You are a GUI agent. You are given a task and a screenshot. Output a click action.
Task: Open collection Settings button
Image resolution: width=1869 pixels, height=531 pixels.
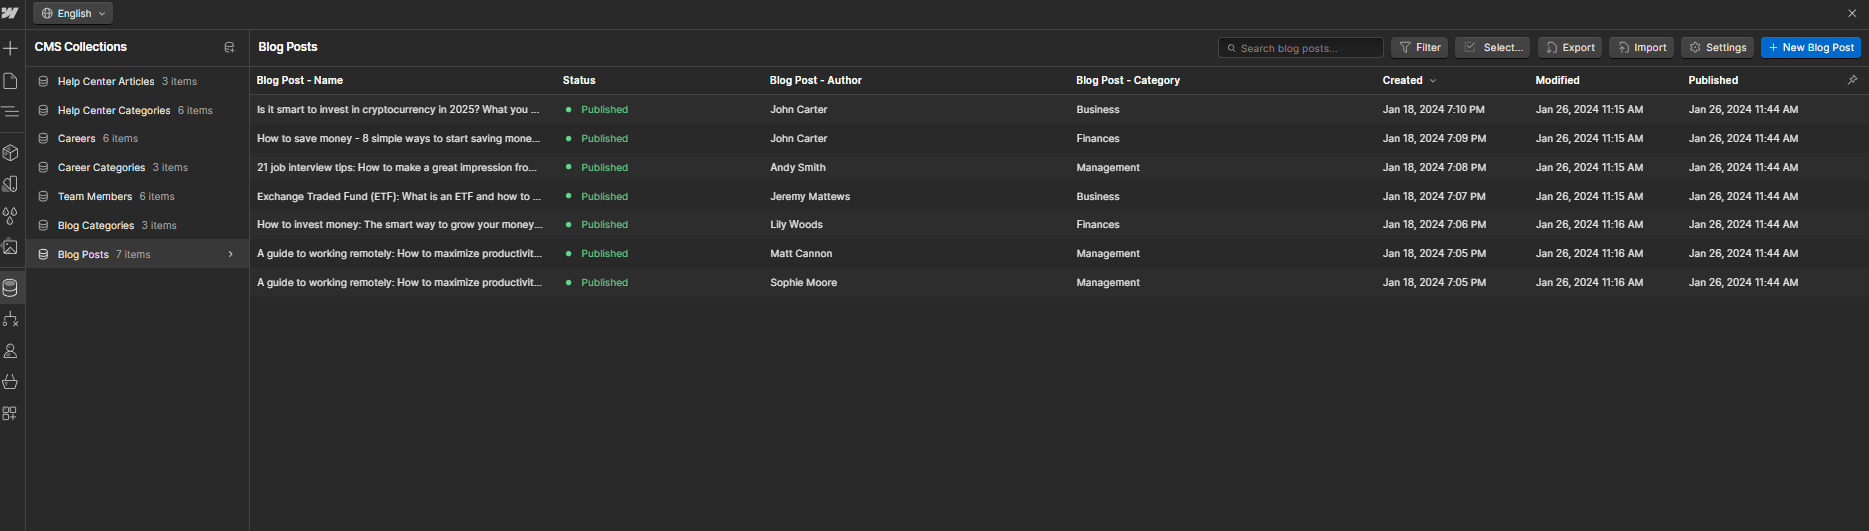click(x=1717, y=47)
